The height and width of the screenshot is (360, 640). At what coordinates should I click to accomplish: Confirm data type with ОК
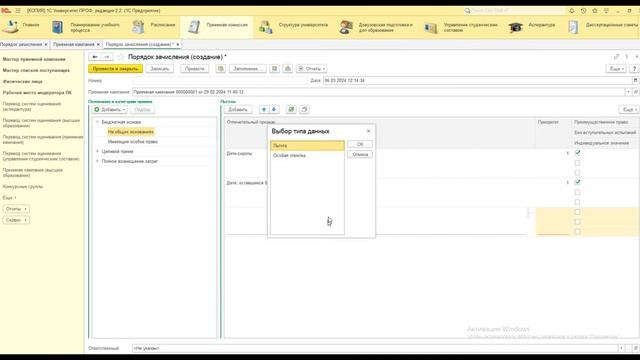pos(360,144)
